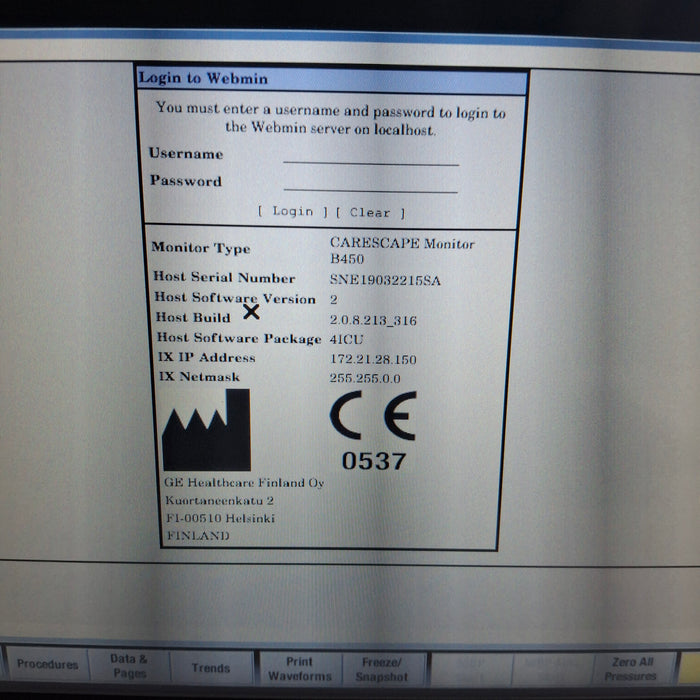Click the Host Software Version label

click(x=235, y=298)
